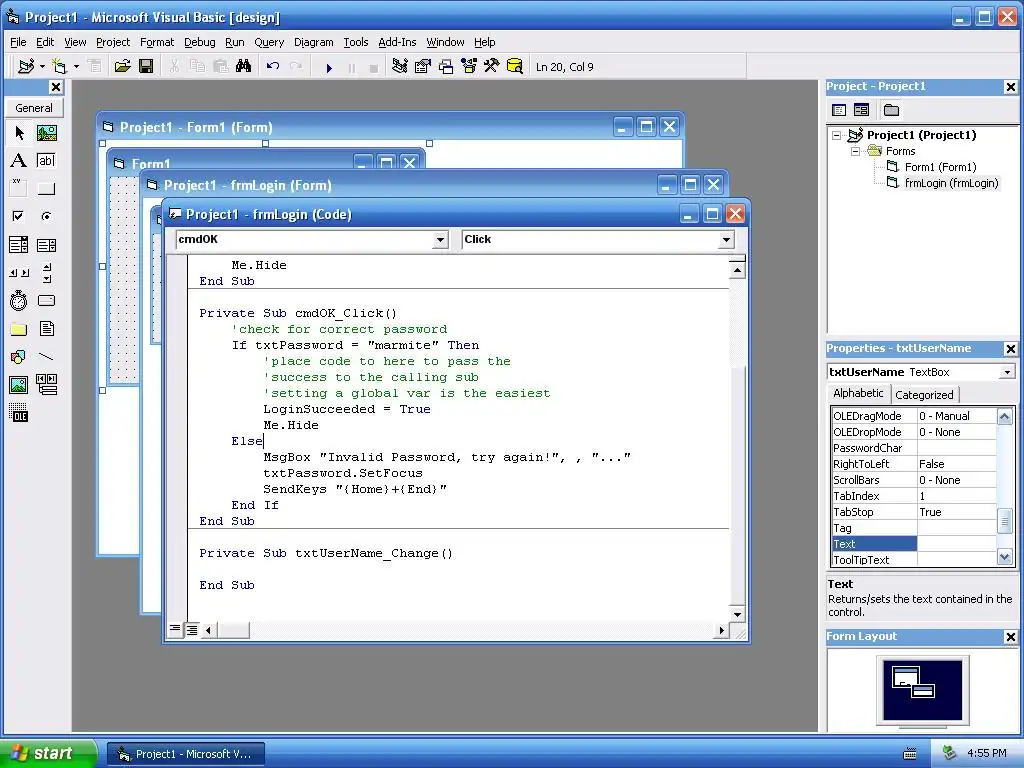Open Object Browser from toolbar

[469, 67]
